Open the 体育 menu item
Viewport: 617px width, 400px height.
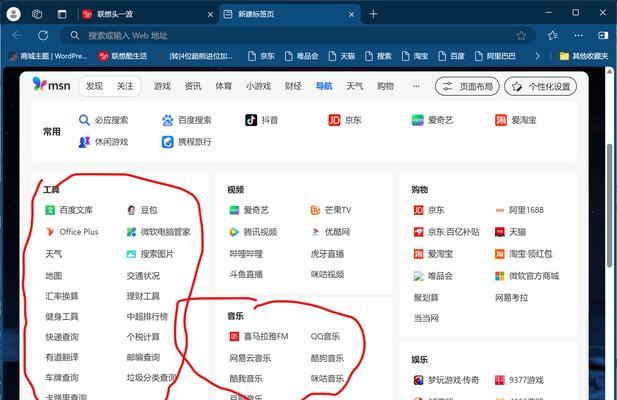coord(224,86)
